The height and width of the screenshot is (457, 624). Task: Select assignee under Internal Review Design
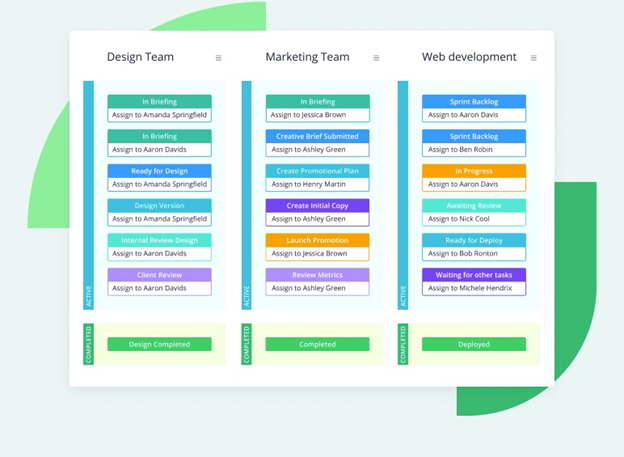(x=160, y=254)
